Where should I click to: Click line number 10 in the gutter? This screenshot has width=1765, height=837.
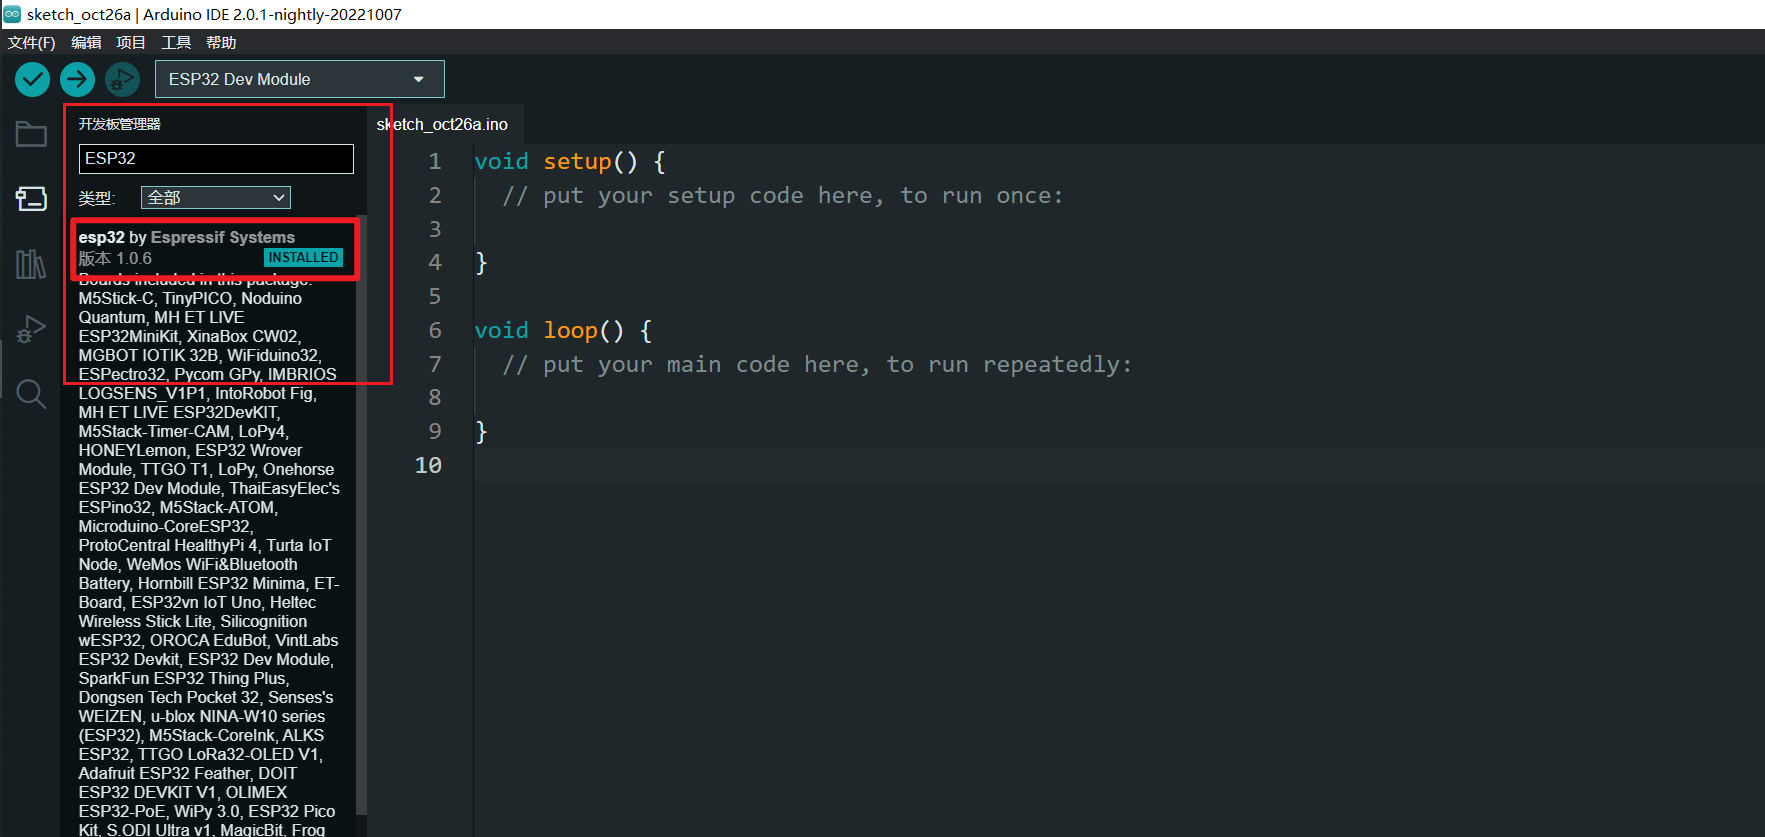pyautogui.click(x=428, y=465)
